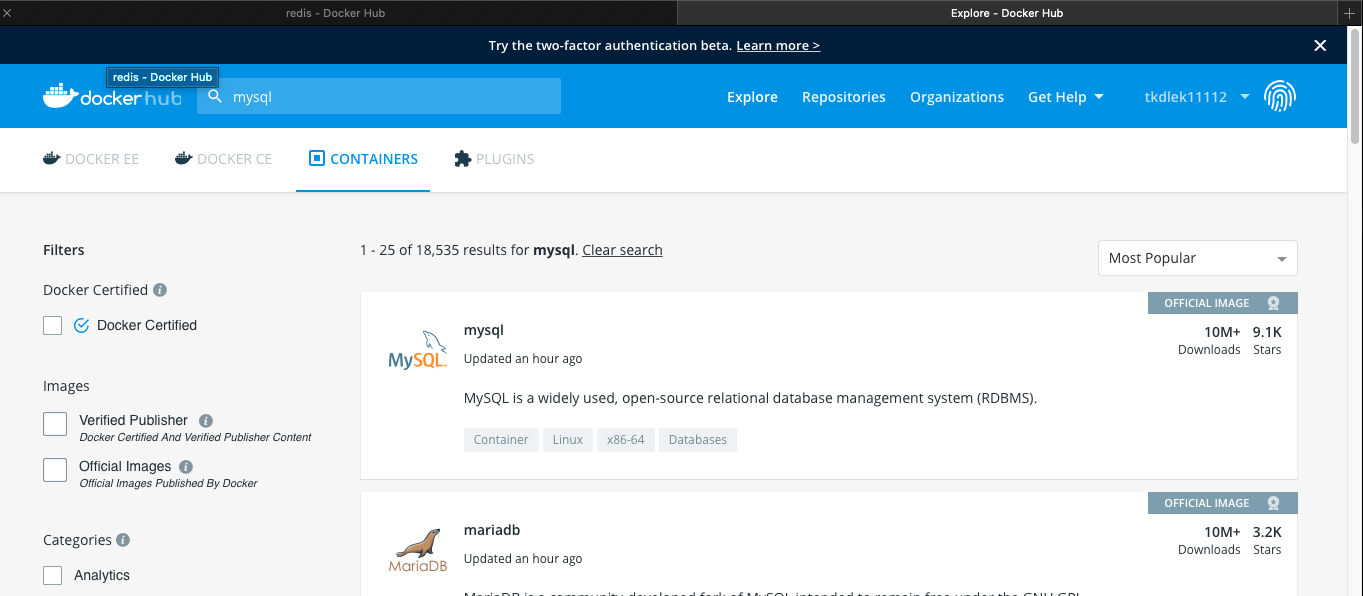Click the Docker CE whale icon

coord(183,158)
